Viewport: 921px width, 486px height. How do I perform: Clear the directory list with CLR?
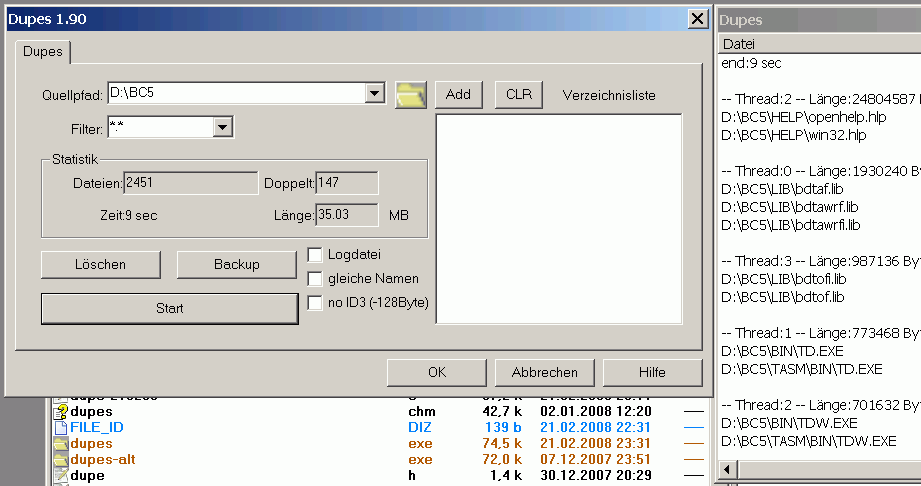519,94
